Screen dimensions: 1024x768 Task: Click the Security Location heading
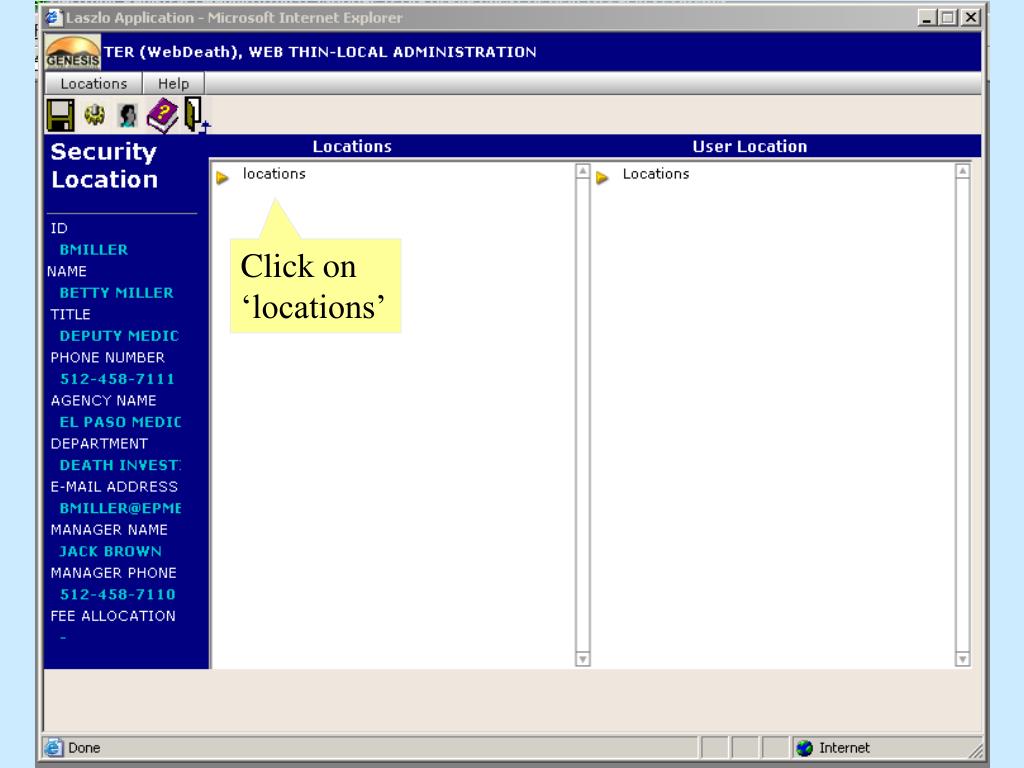104,165
